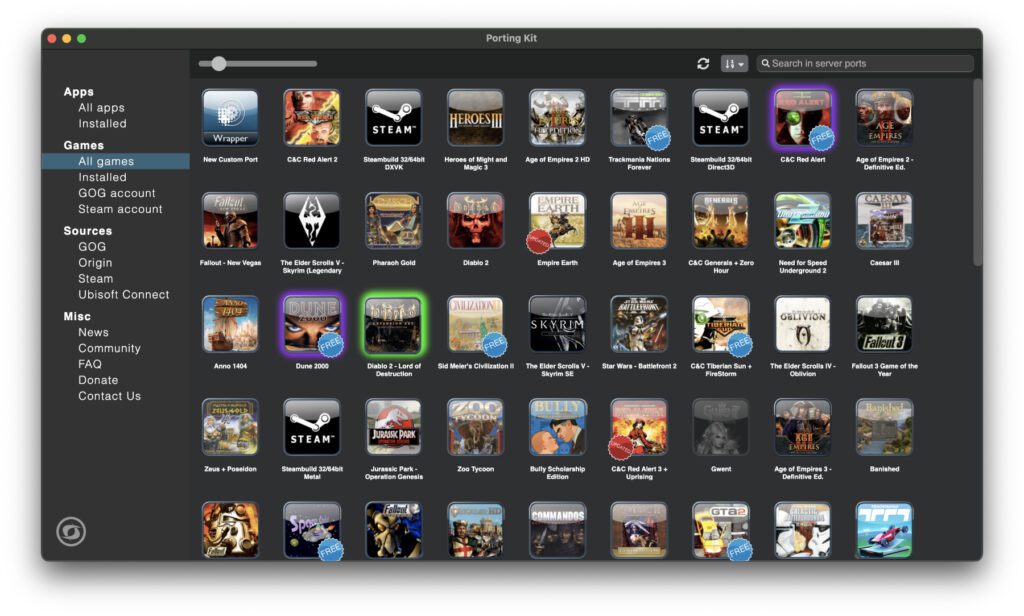Select the New Custom Port wrapper icon
Image resolution: width=1024 pixels, height=616 pixels.
(x=230, y=118)
